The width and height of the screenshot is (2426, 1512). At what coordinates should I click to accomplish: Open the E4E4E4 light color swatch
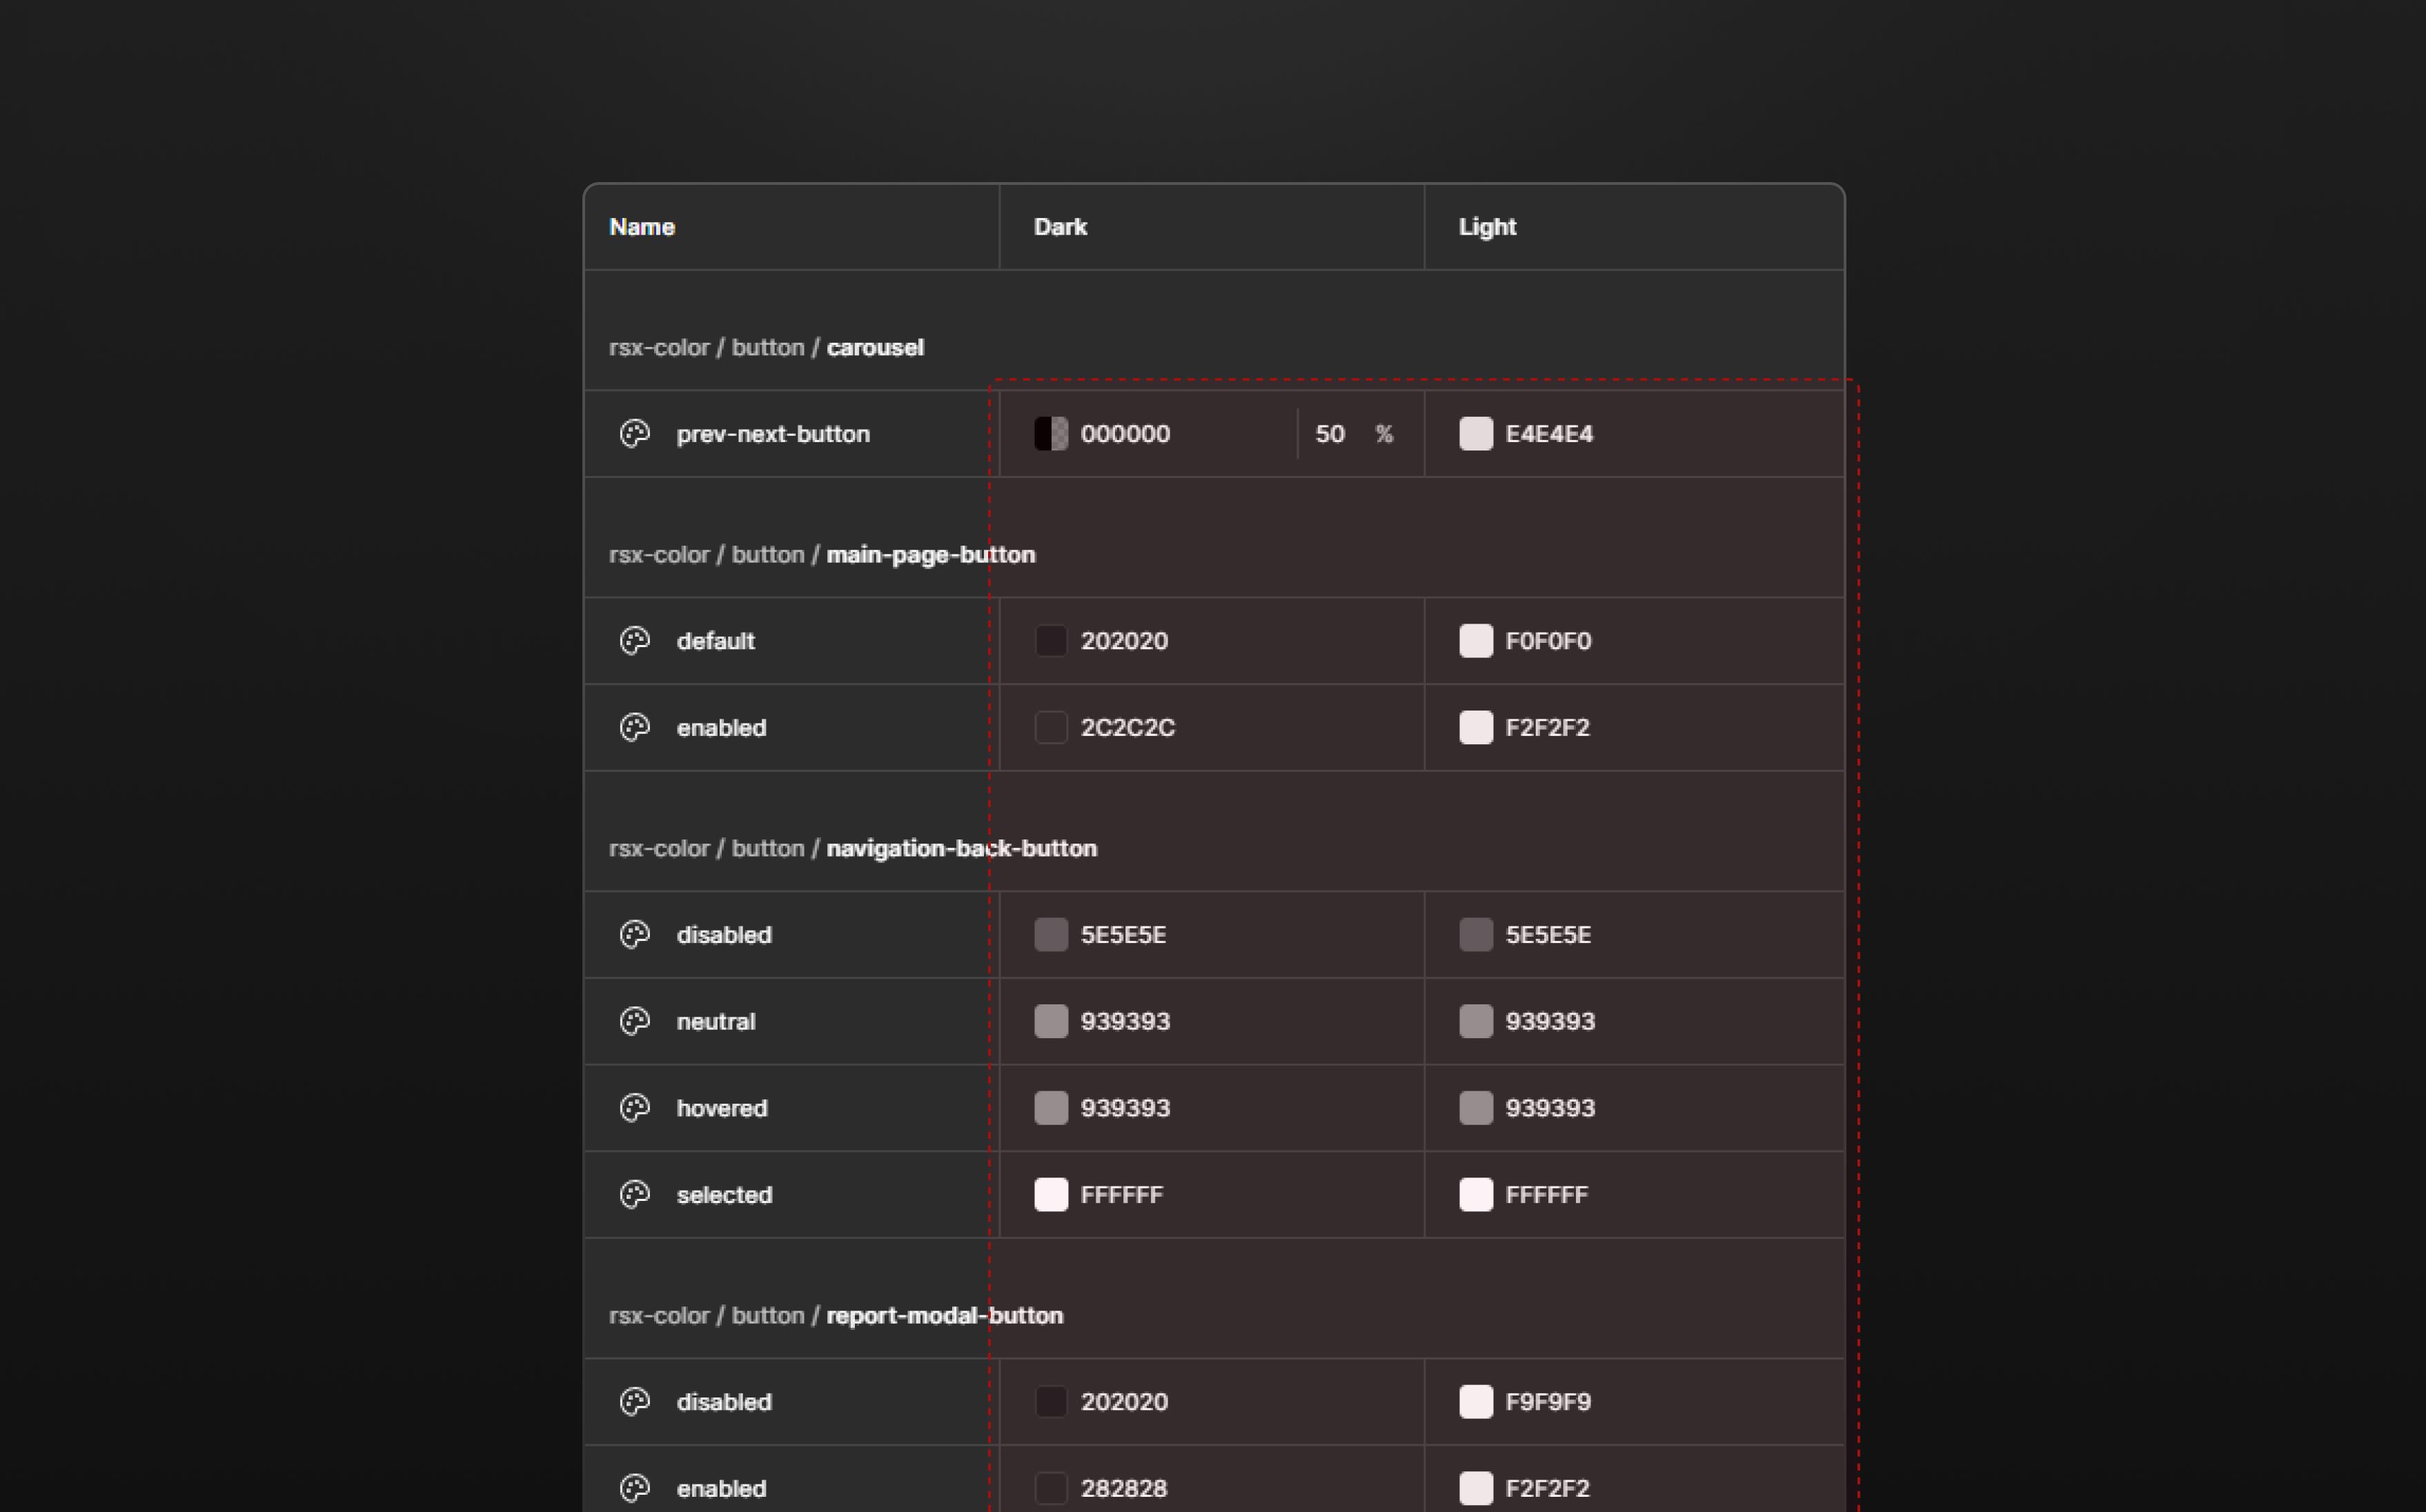(1476, 434)
